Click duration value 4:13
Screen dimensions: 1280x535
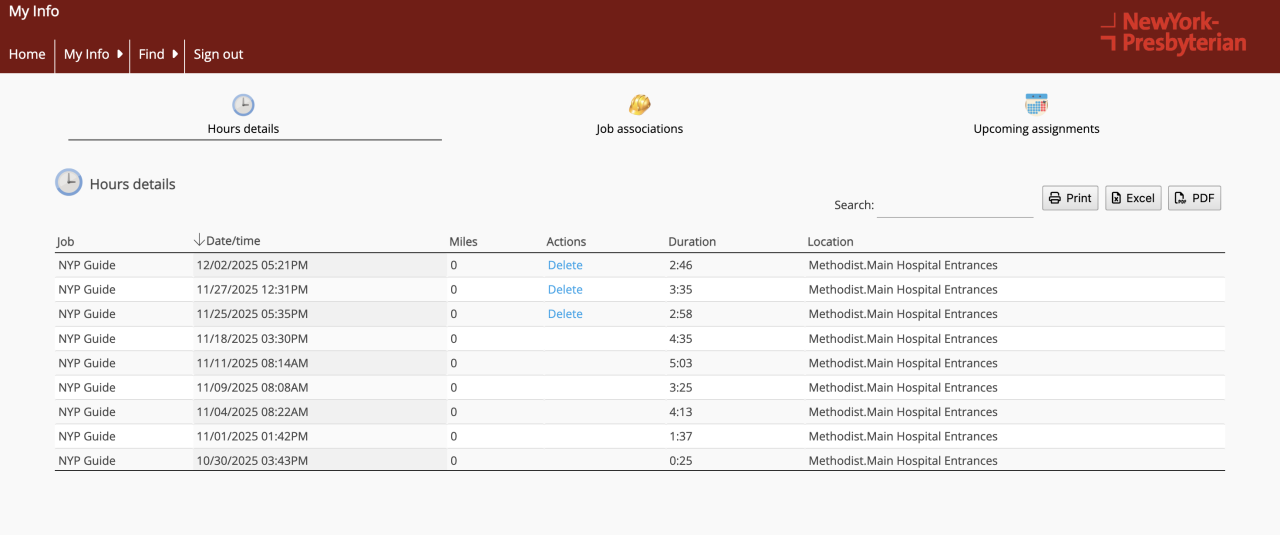point(681,412)
